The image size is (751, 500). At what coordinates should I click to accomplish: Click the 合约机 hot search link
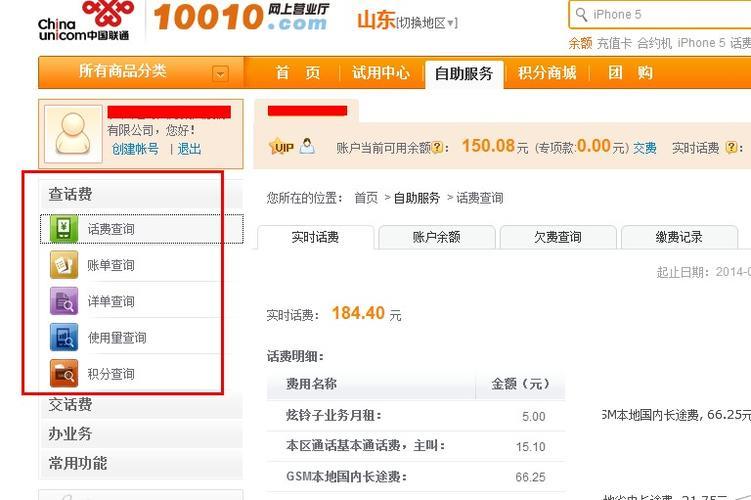(655, 43)
